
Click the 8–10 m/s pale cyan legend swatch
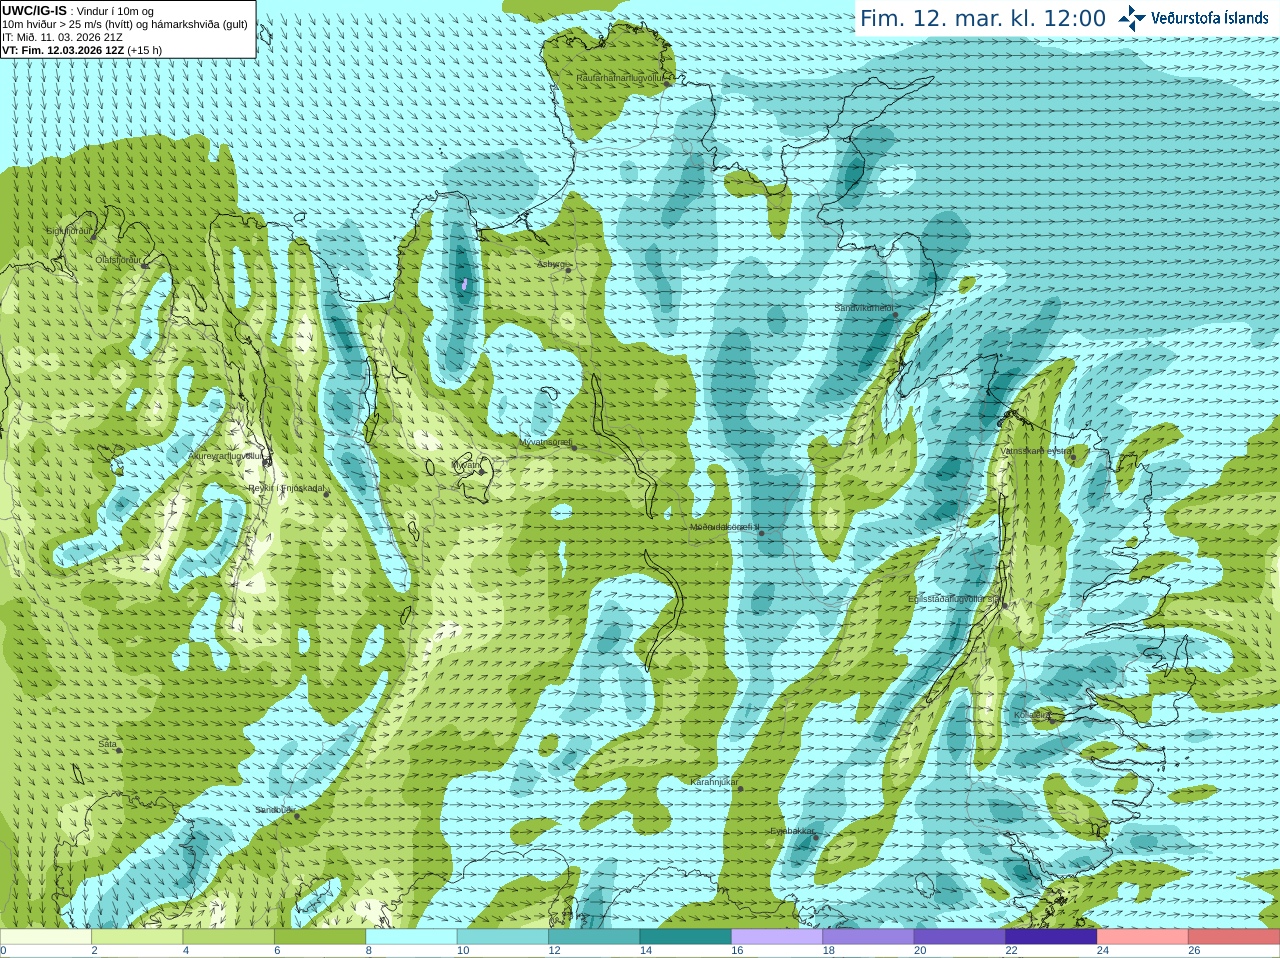[x=411, y=936]
